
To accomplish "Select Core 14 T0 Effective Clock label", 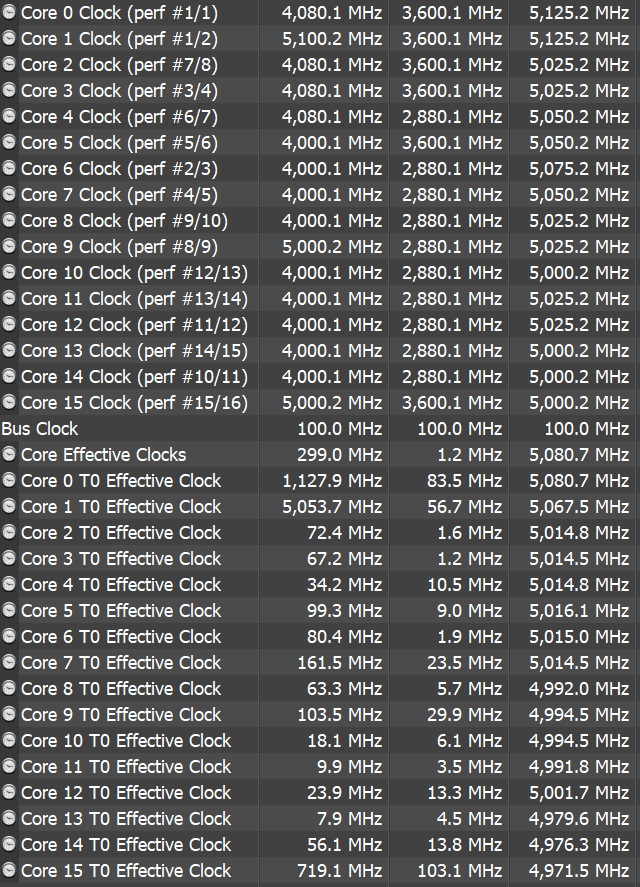I will point(126,845).
